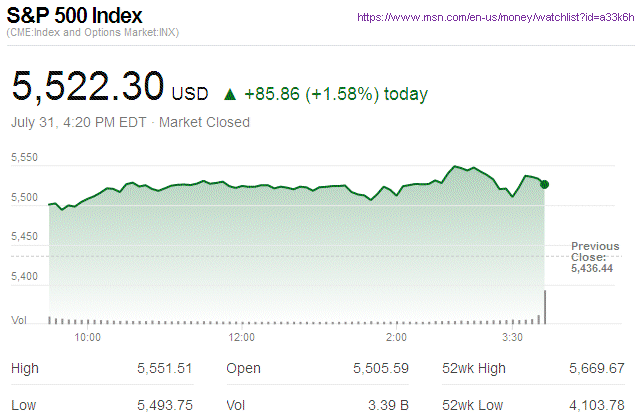Click the tall closing volume bar
This screenshot has height=420, width=640.
coord(545,306)
